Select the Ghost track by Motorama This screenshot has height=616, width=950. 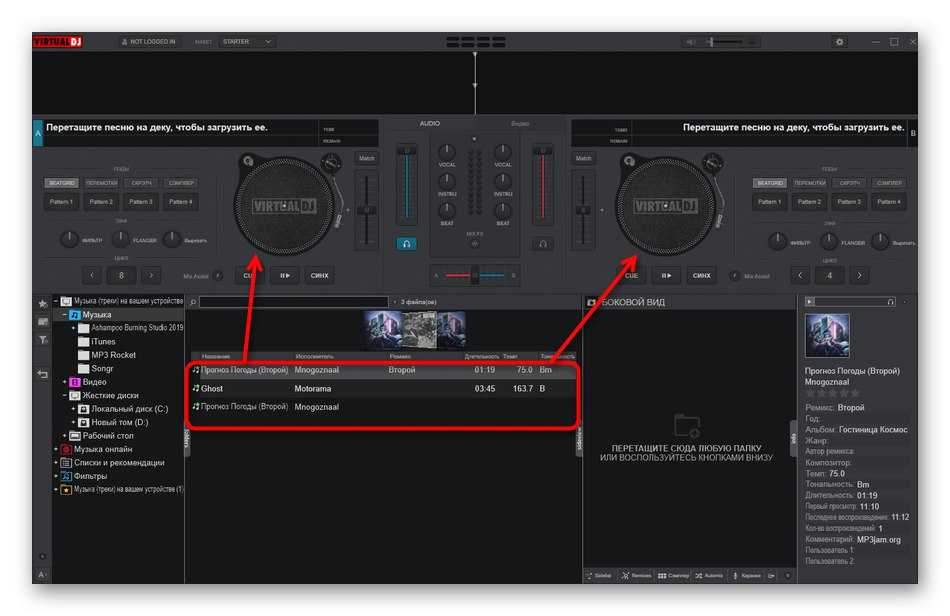pos(383,388)
